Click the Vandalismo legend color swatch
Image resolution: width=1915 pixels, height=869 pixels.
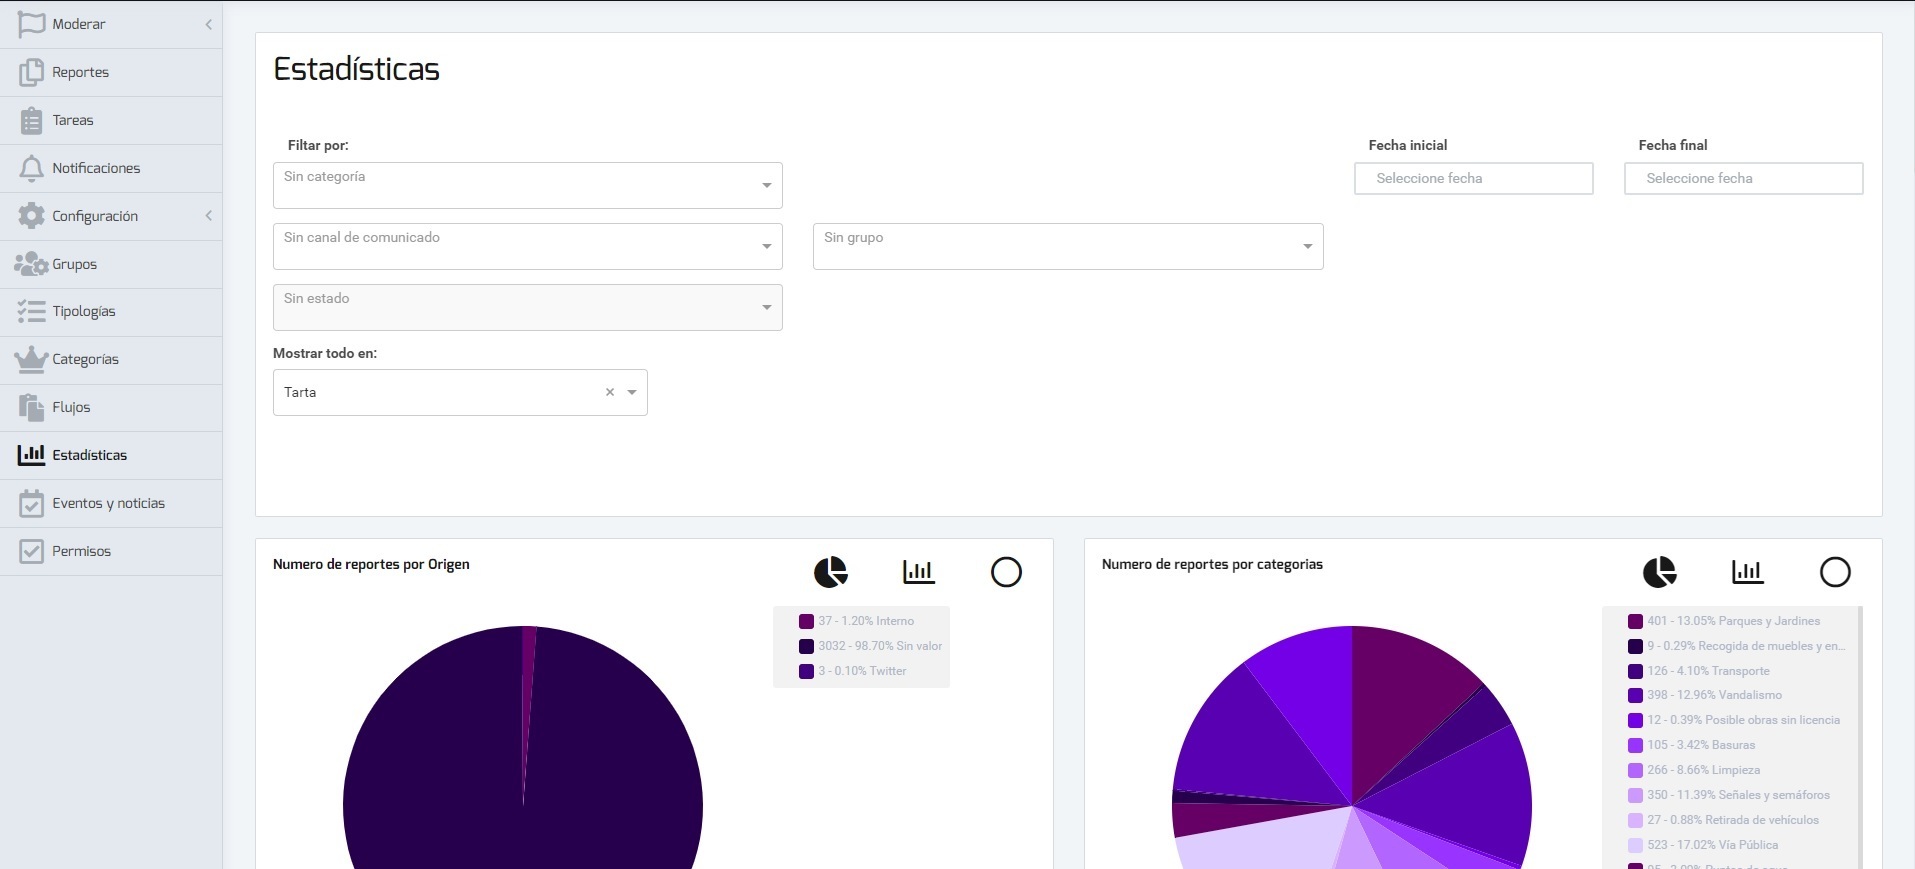point(1635,695)
